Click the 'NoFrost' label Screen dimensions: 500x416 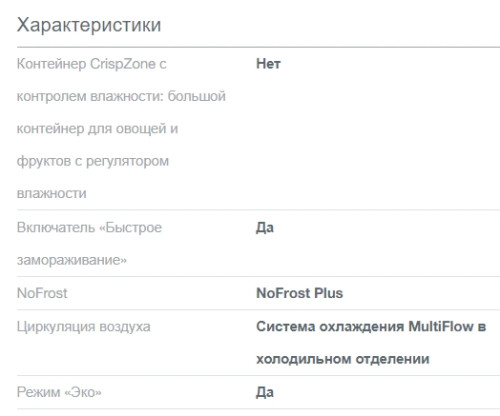[42, 293]
